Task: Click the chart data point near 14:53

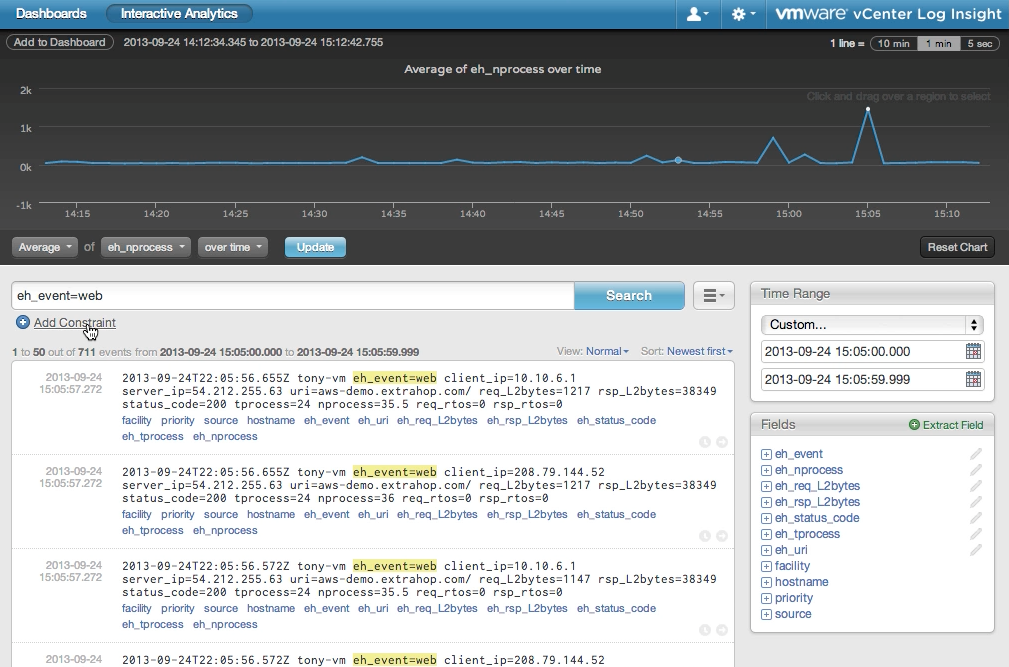Action: (x=678, y=160)
